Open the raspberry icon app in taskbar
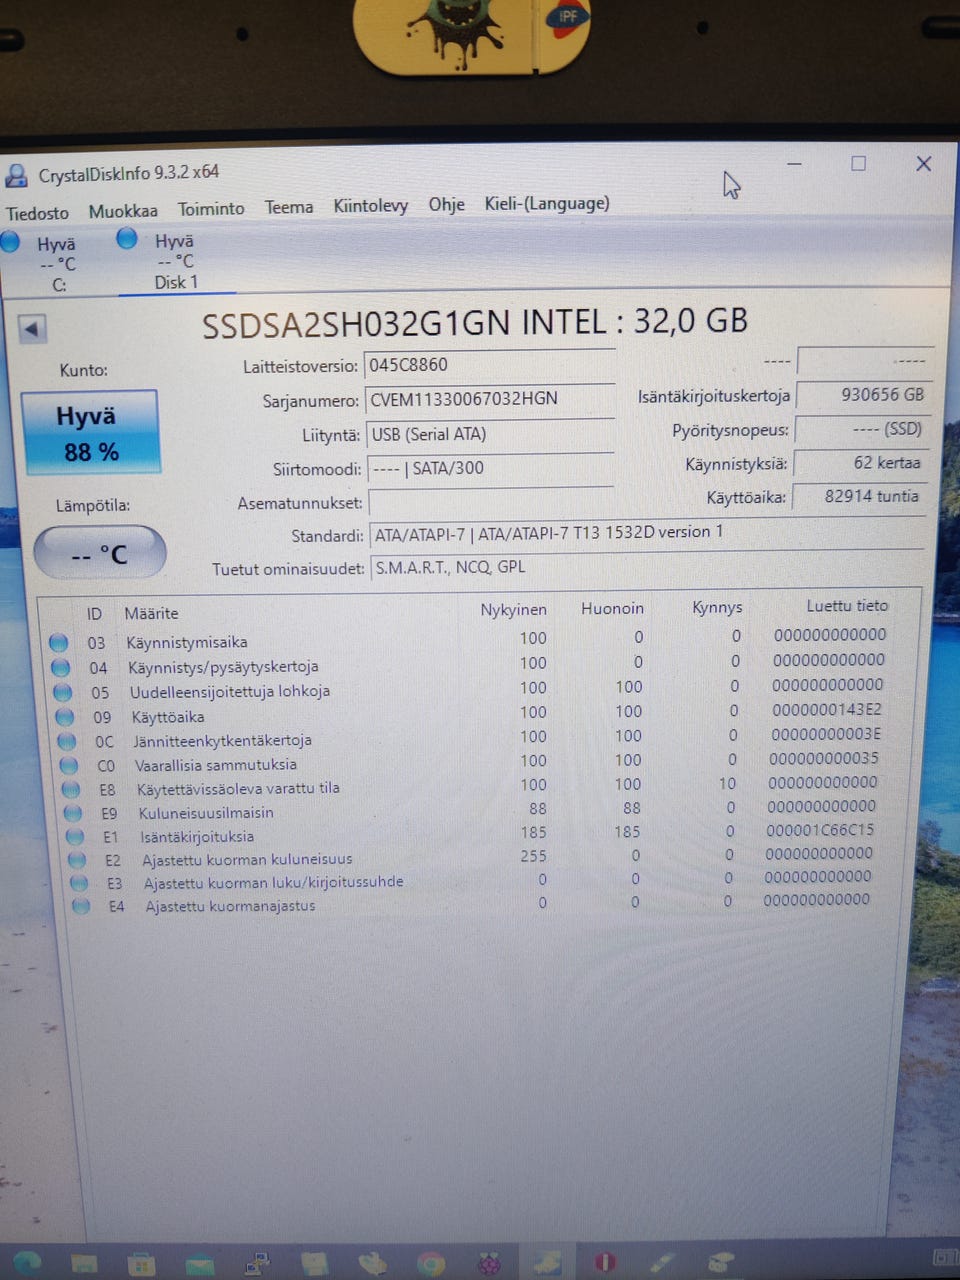The width and height of the screenshot is (960, 1280). [x=489, y=1263]
